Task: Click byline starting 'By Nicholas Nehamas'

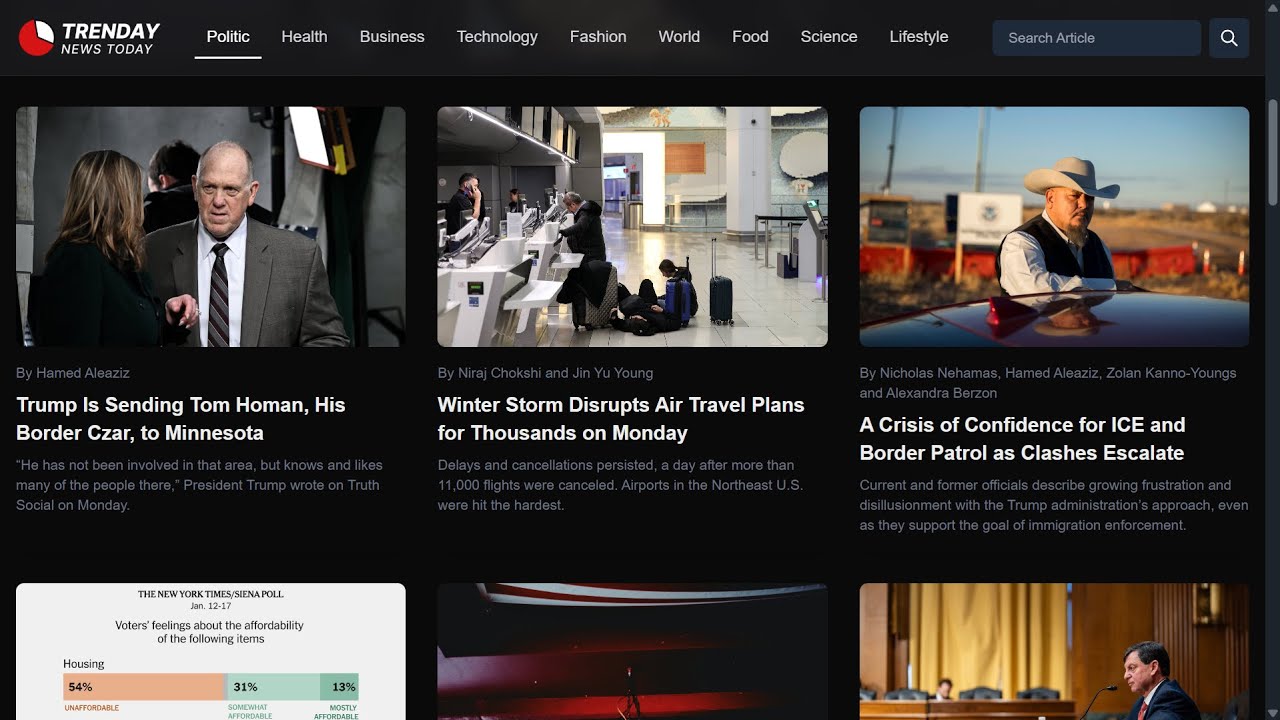Action: click(1048, 383)
